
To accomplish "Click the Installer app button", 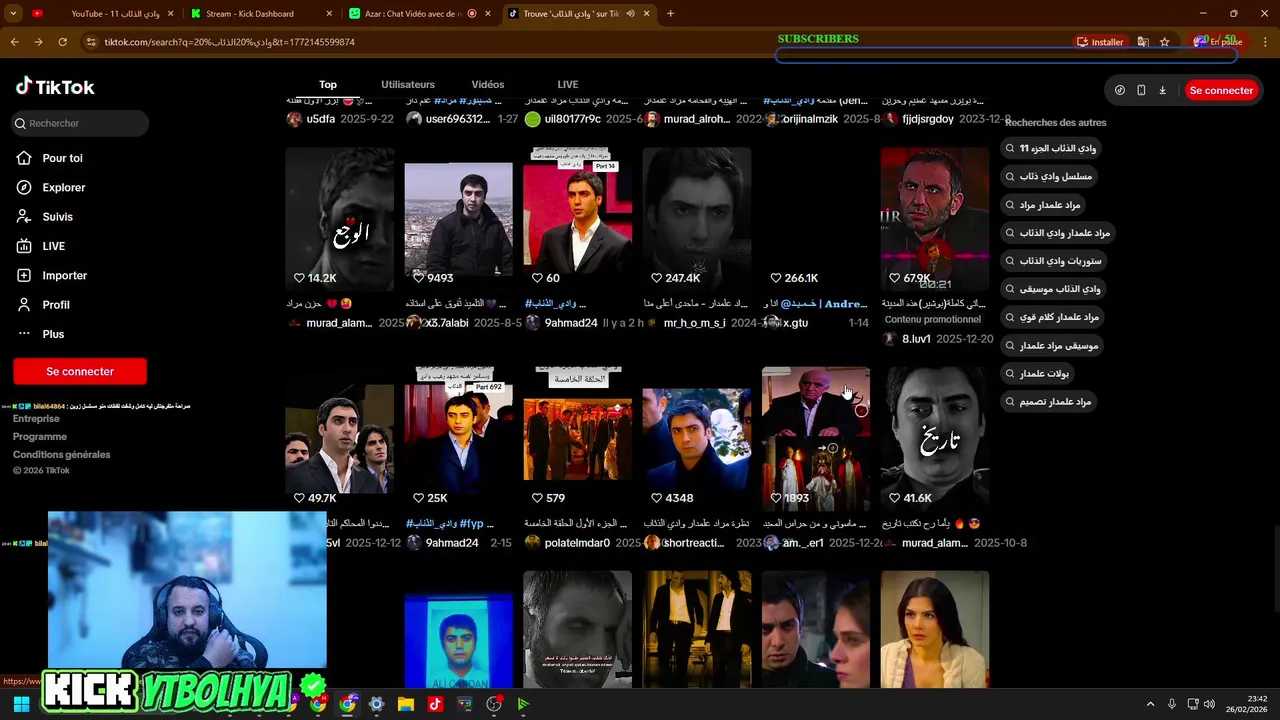I will [x=1100, y=42].
